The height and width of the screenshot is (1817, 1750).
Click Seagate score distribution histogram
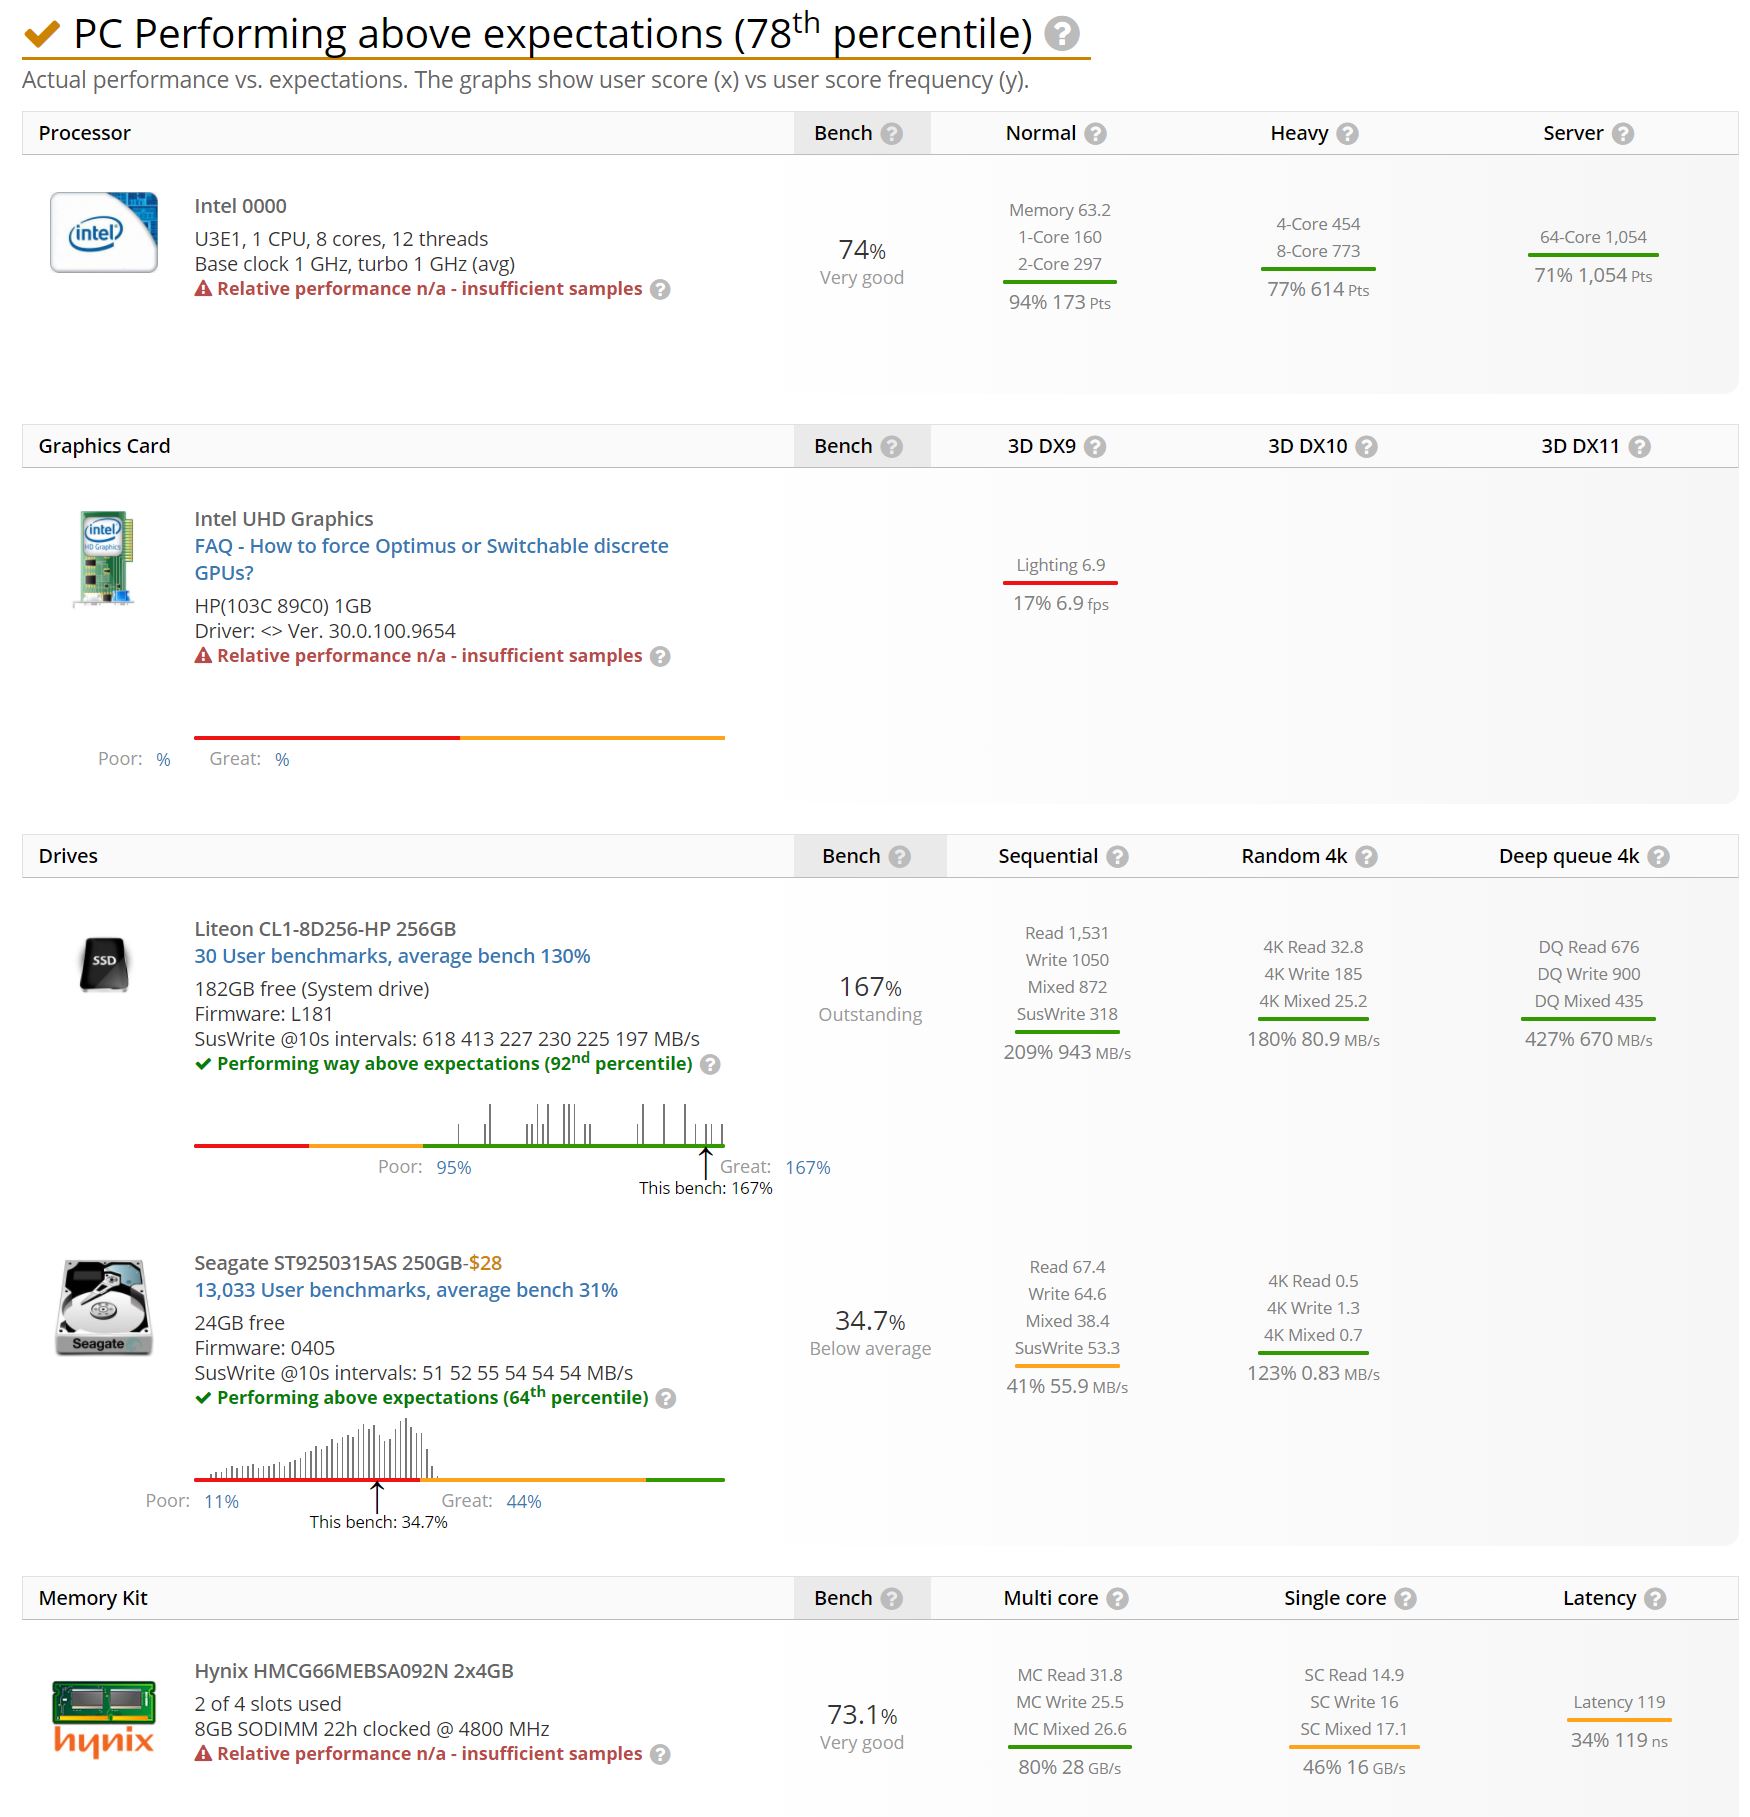pos(459,1449)
